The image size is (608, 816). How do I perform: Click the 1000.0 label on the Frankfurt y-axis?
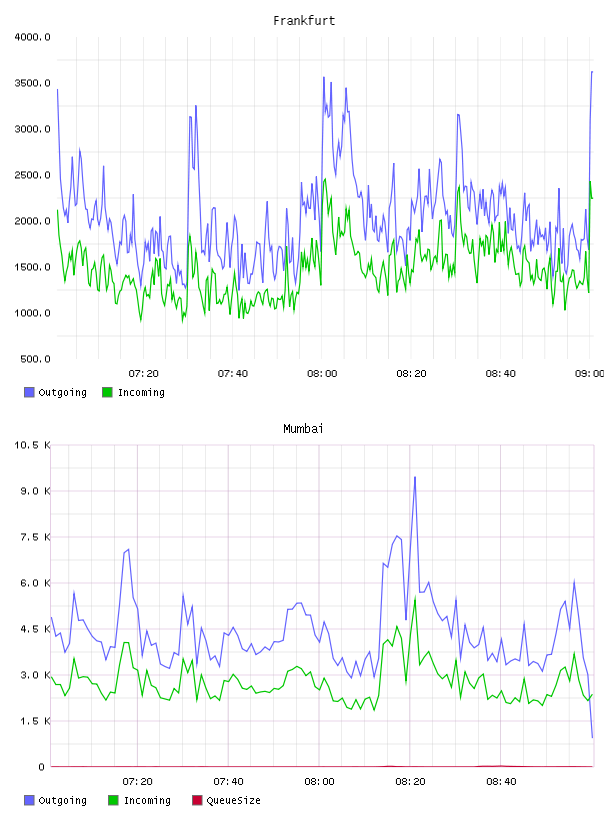32,313
